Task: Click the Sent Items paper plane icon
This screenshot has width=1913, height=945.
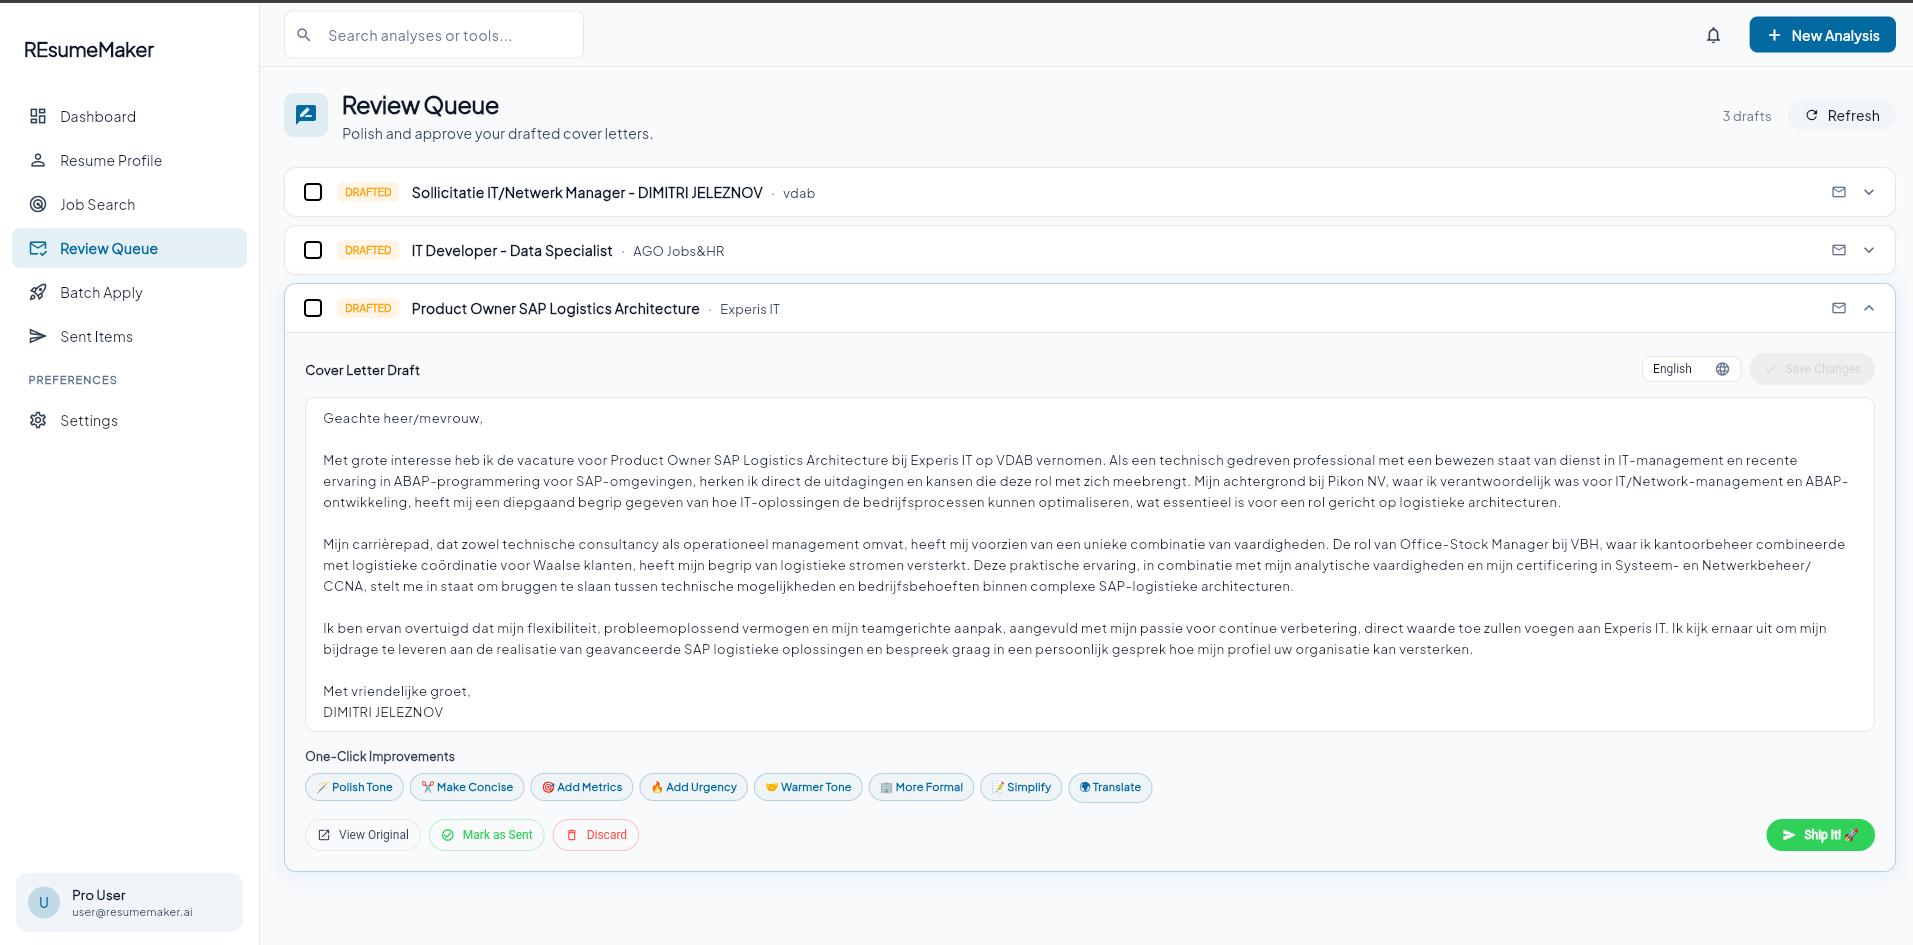Action: coord(38,336)
